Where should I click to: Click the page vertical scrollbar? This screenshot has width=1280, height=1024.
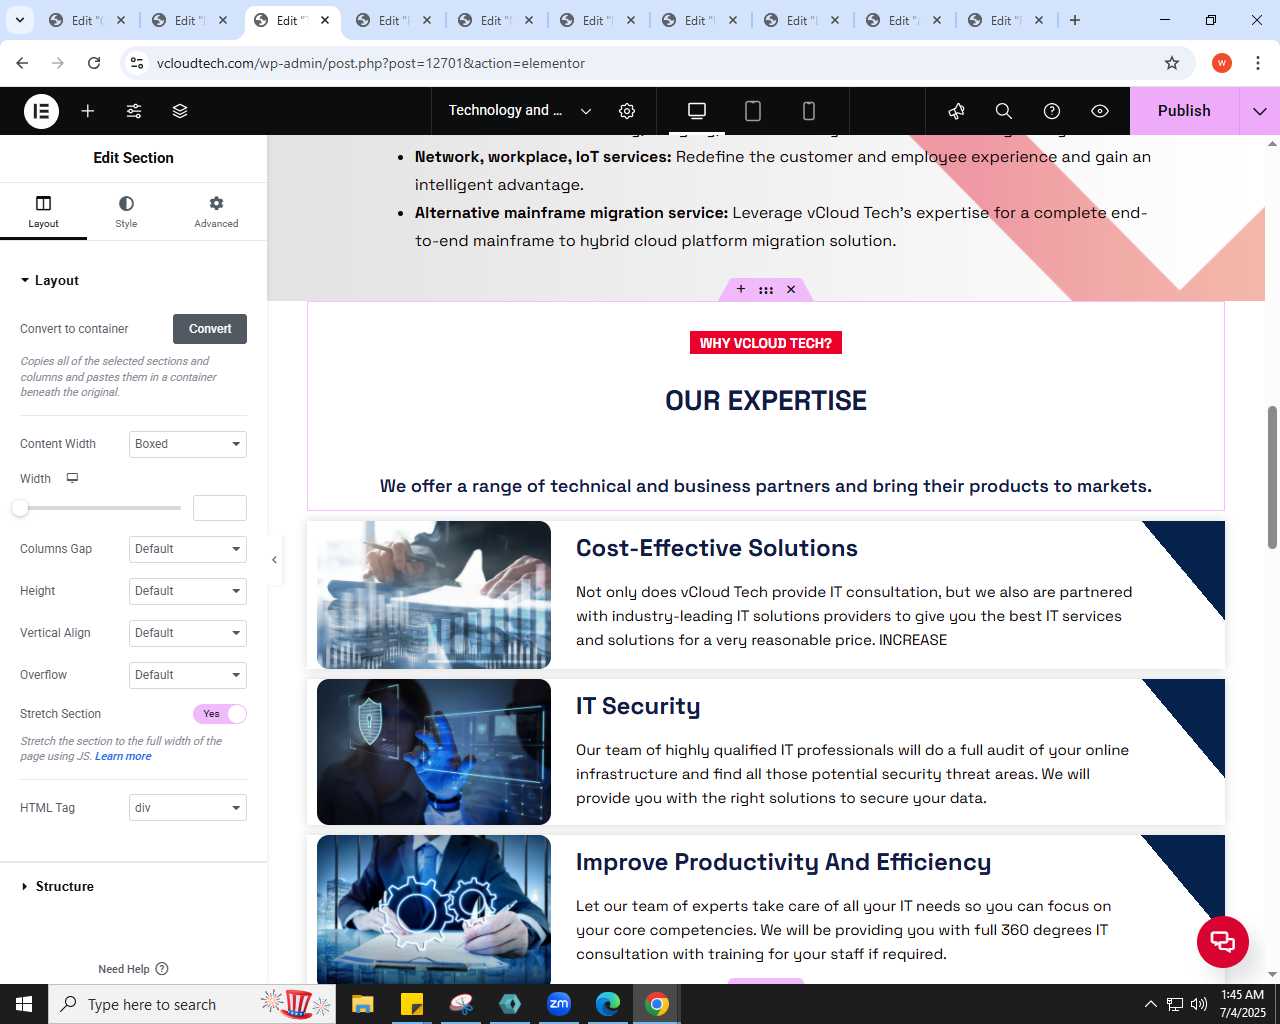click(1272, 478)
